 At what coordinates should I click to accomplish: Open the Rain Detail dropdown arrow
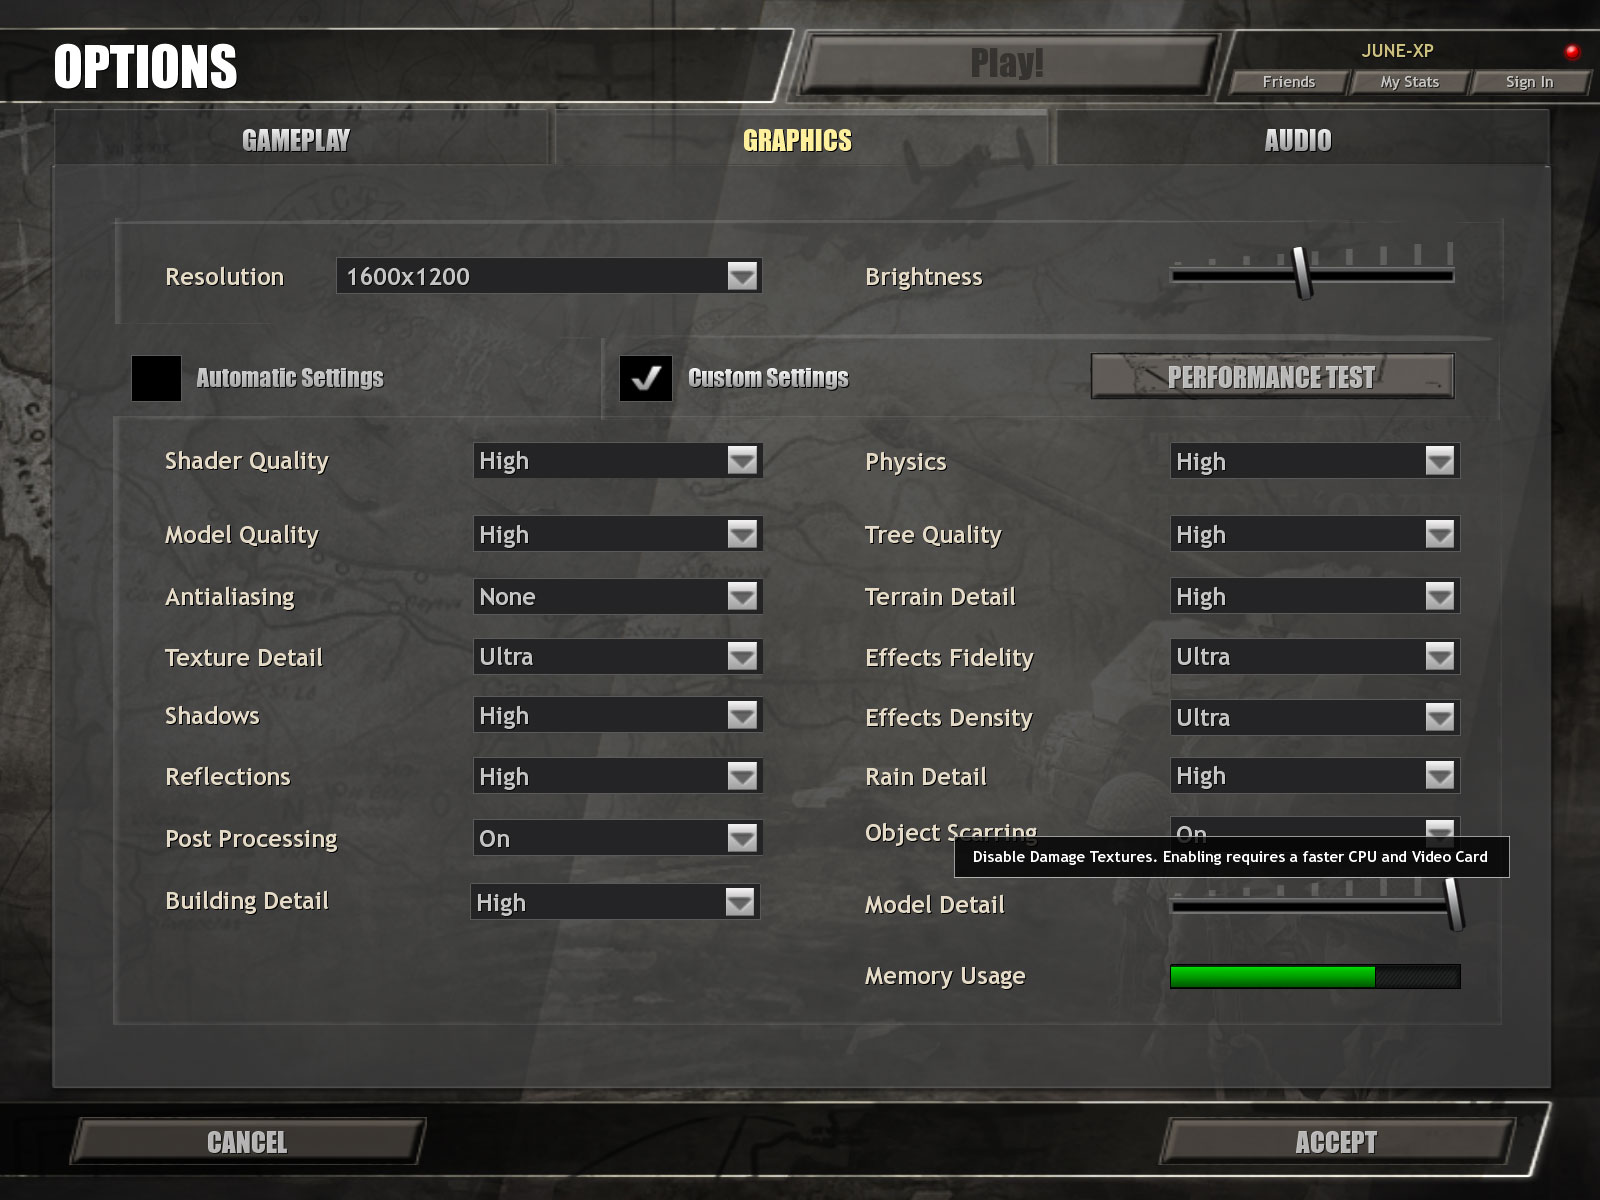tap(1439, 775)
